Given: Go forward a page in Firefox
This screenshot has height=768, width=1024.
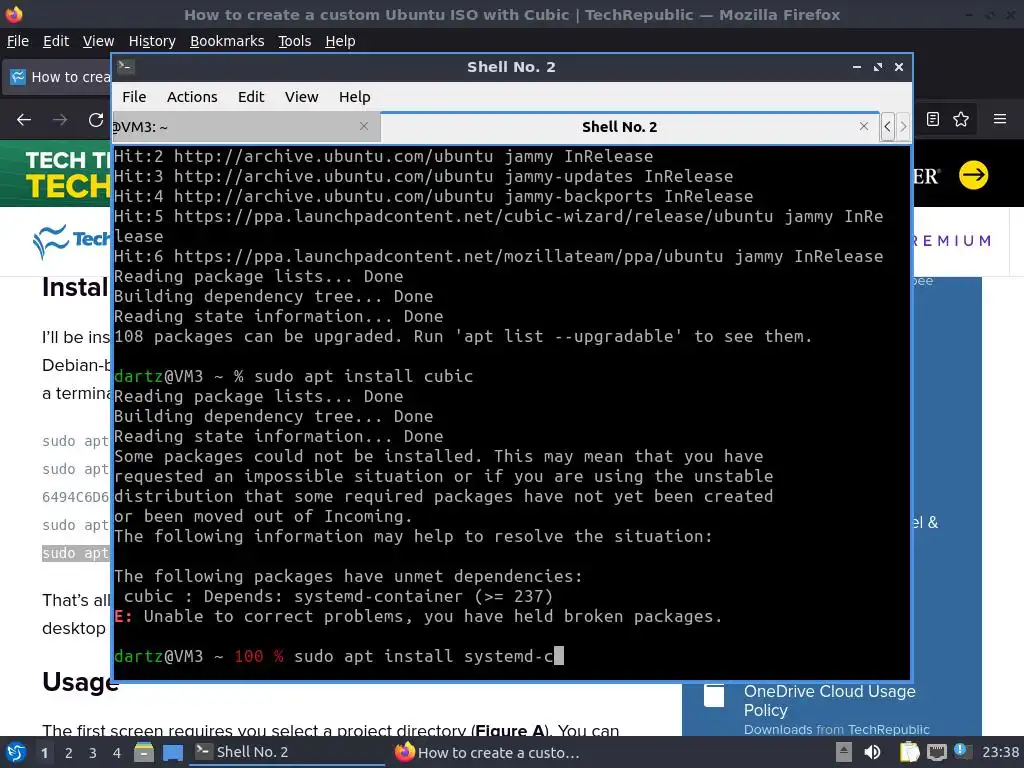Looking at the screenshot, I should tap(60, 120).
